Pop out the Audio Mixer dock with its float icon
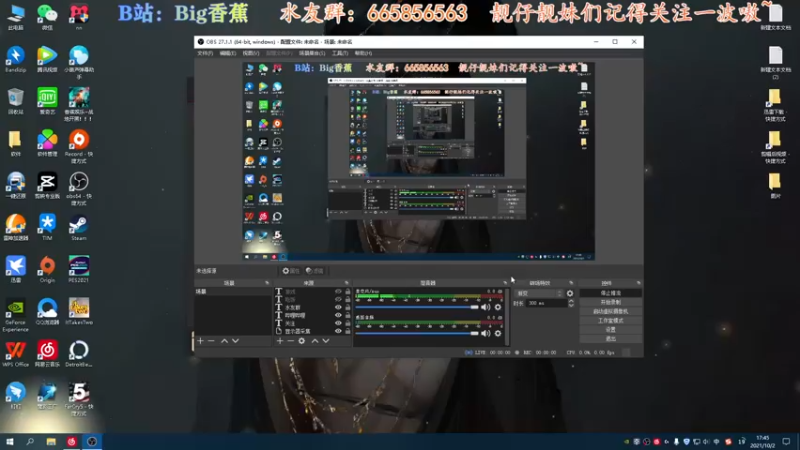This screenshot has height=450, width=800. coord(505,283)
